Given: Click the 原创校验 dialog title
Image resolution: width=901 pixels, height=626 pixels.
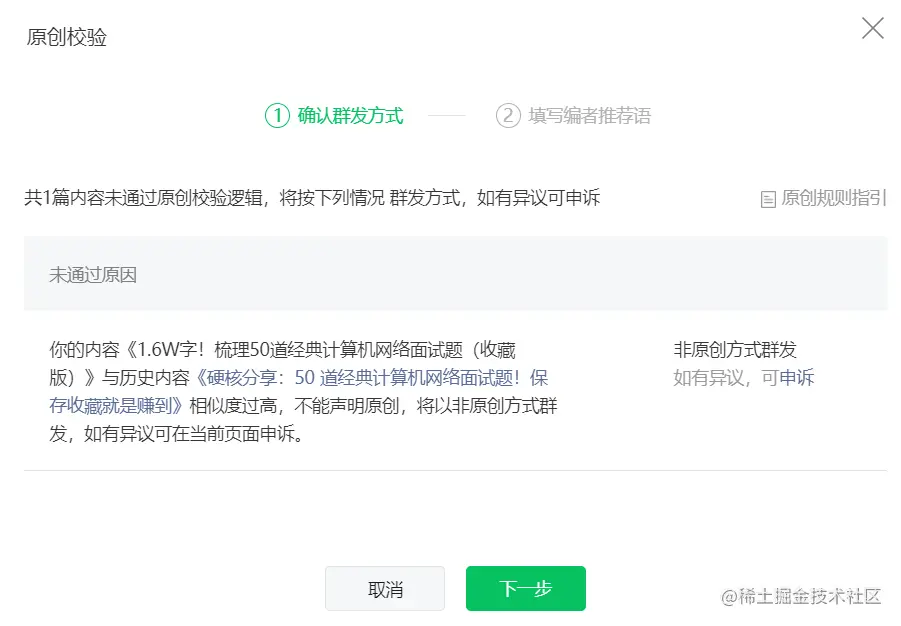Looking at the screenshot, I should [x=67, y=37].
